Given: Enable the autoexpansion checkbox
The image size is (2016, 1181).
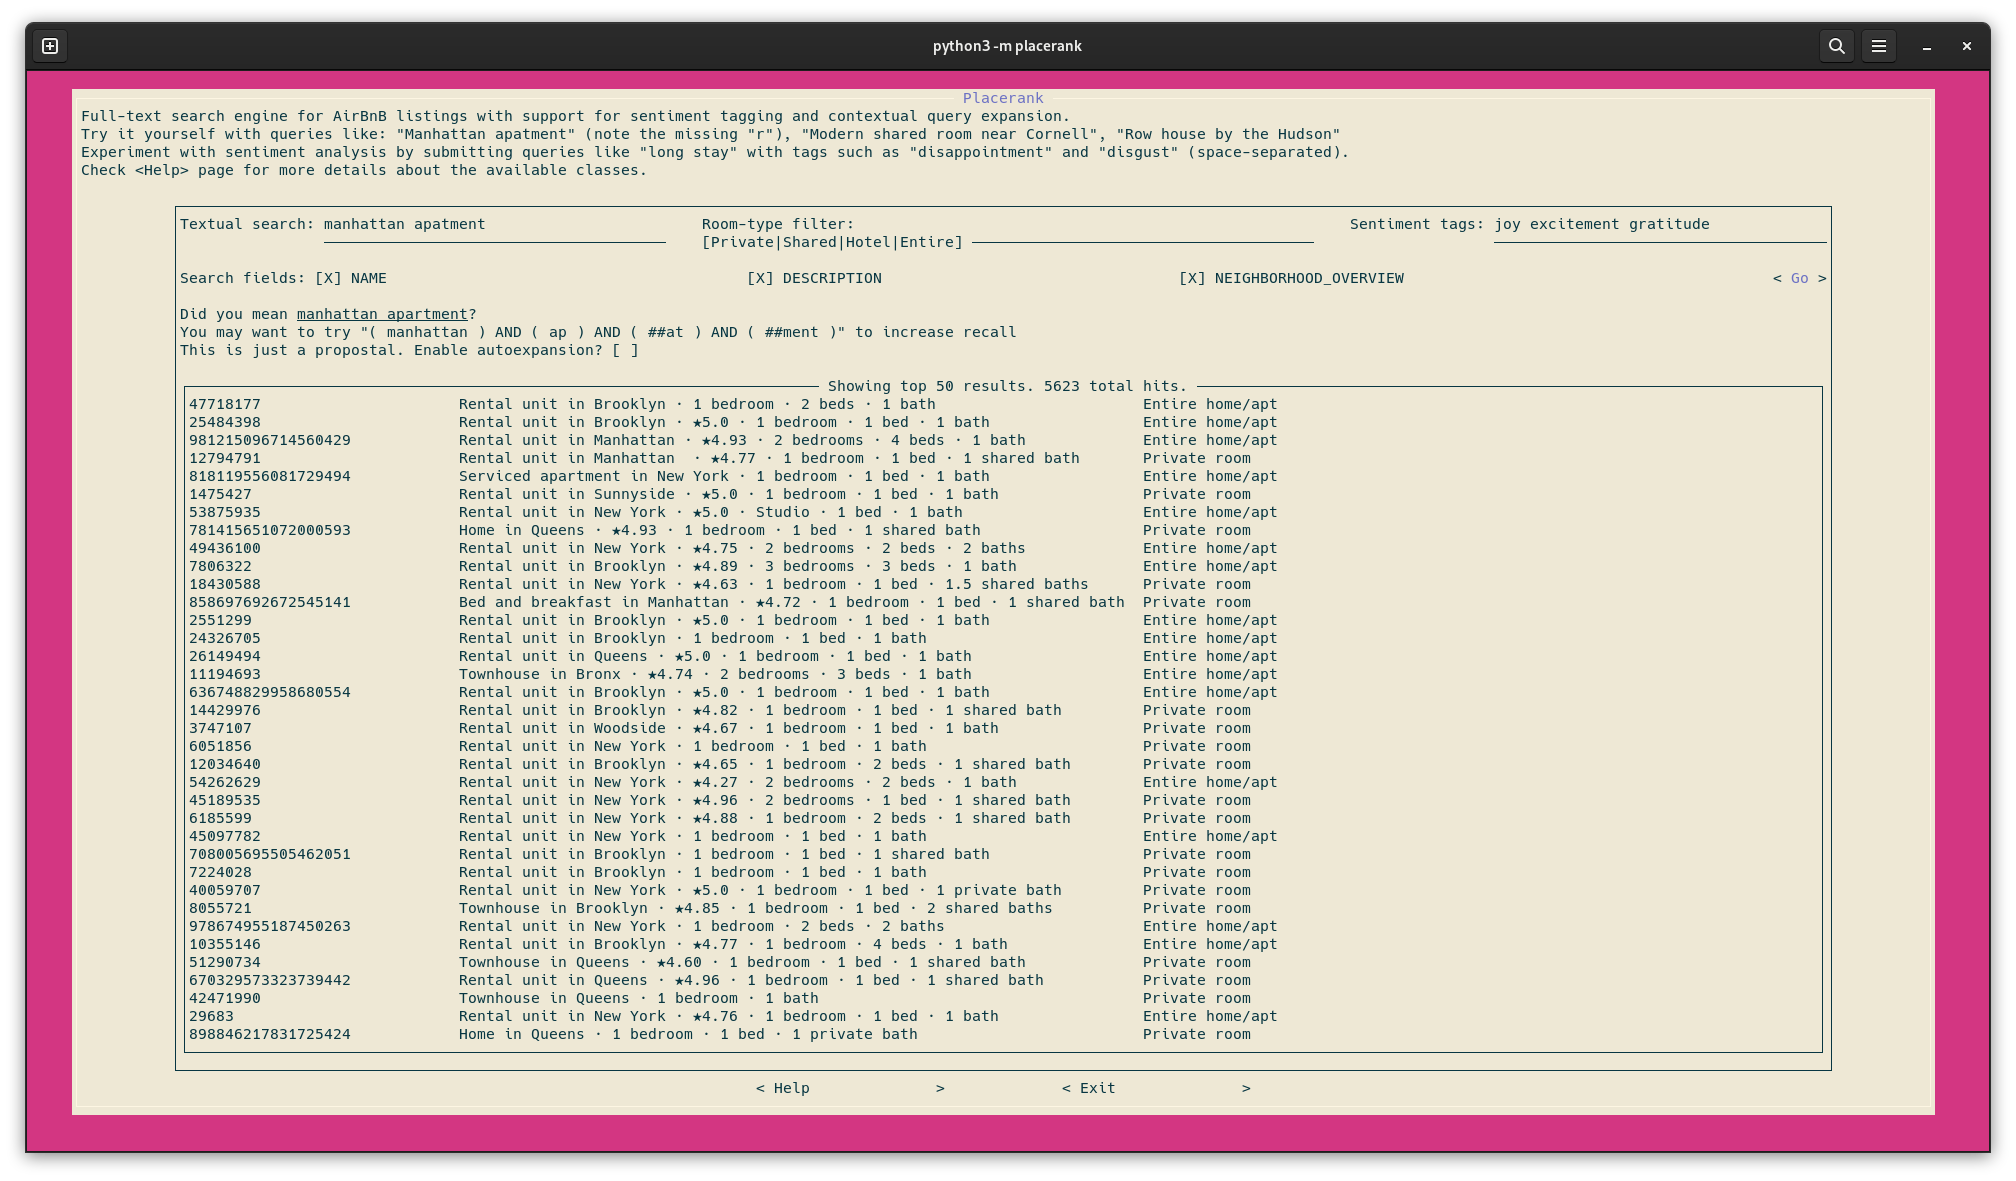Looking at the screenshot, I should pos(625,350).
